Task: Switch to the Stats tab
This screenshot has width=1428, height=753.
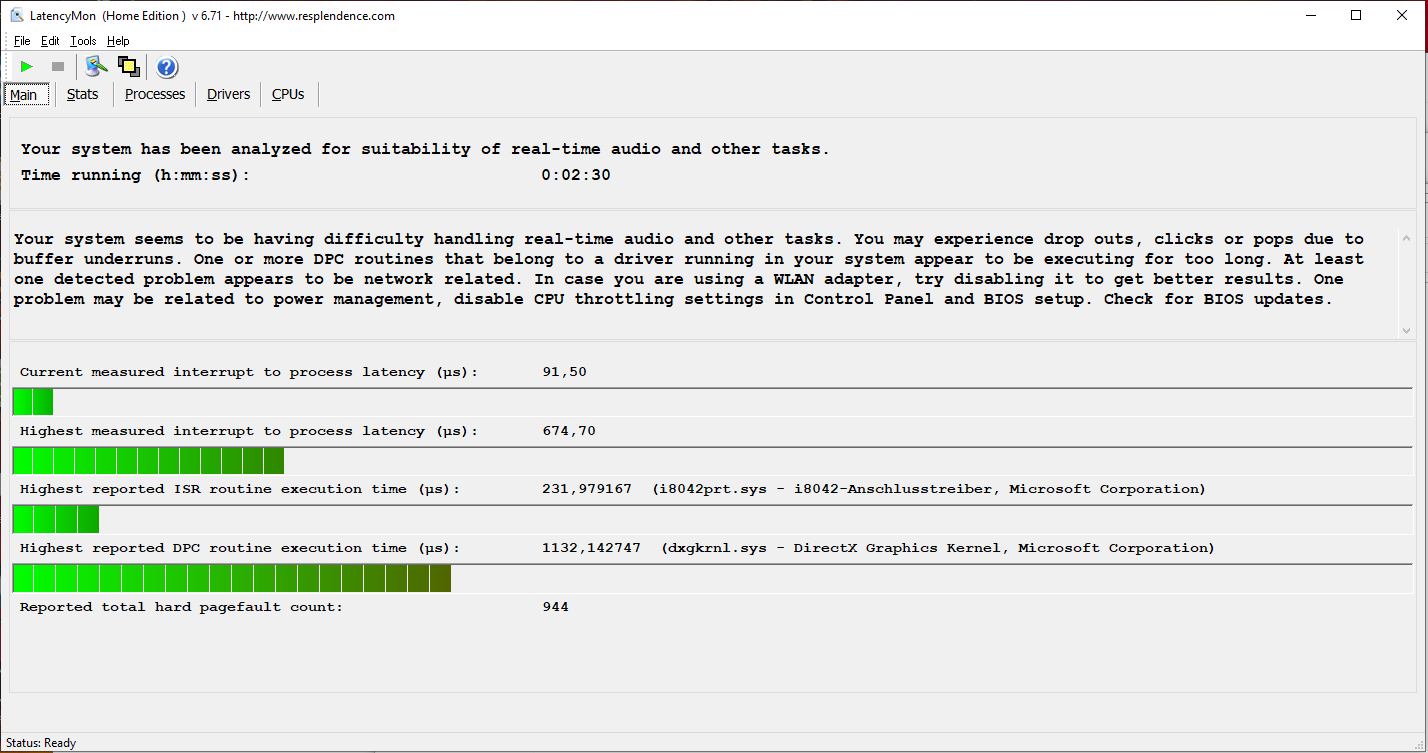Action: (83, 94)
